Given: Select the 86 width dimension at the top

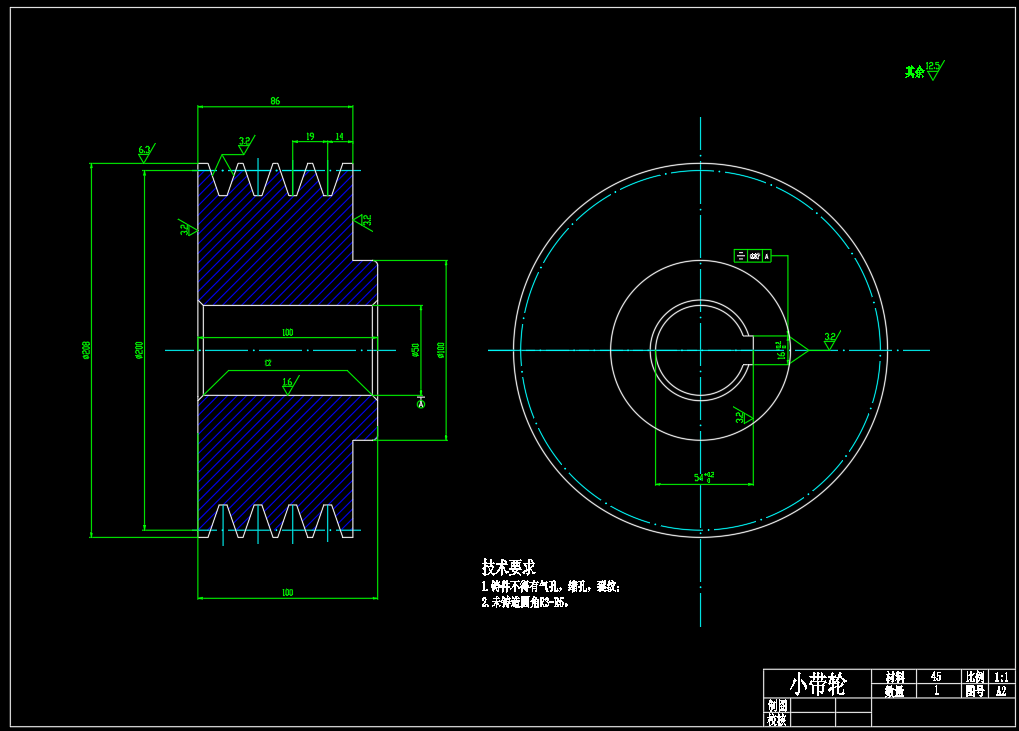Looking at the screenshot, I should point(275,101).
